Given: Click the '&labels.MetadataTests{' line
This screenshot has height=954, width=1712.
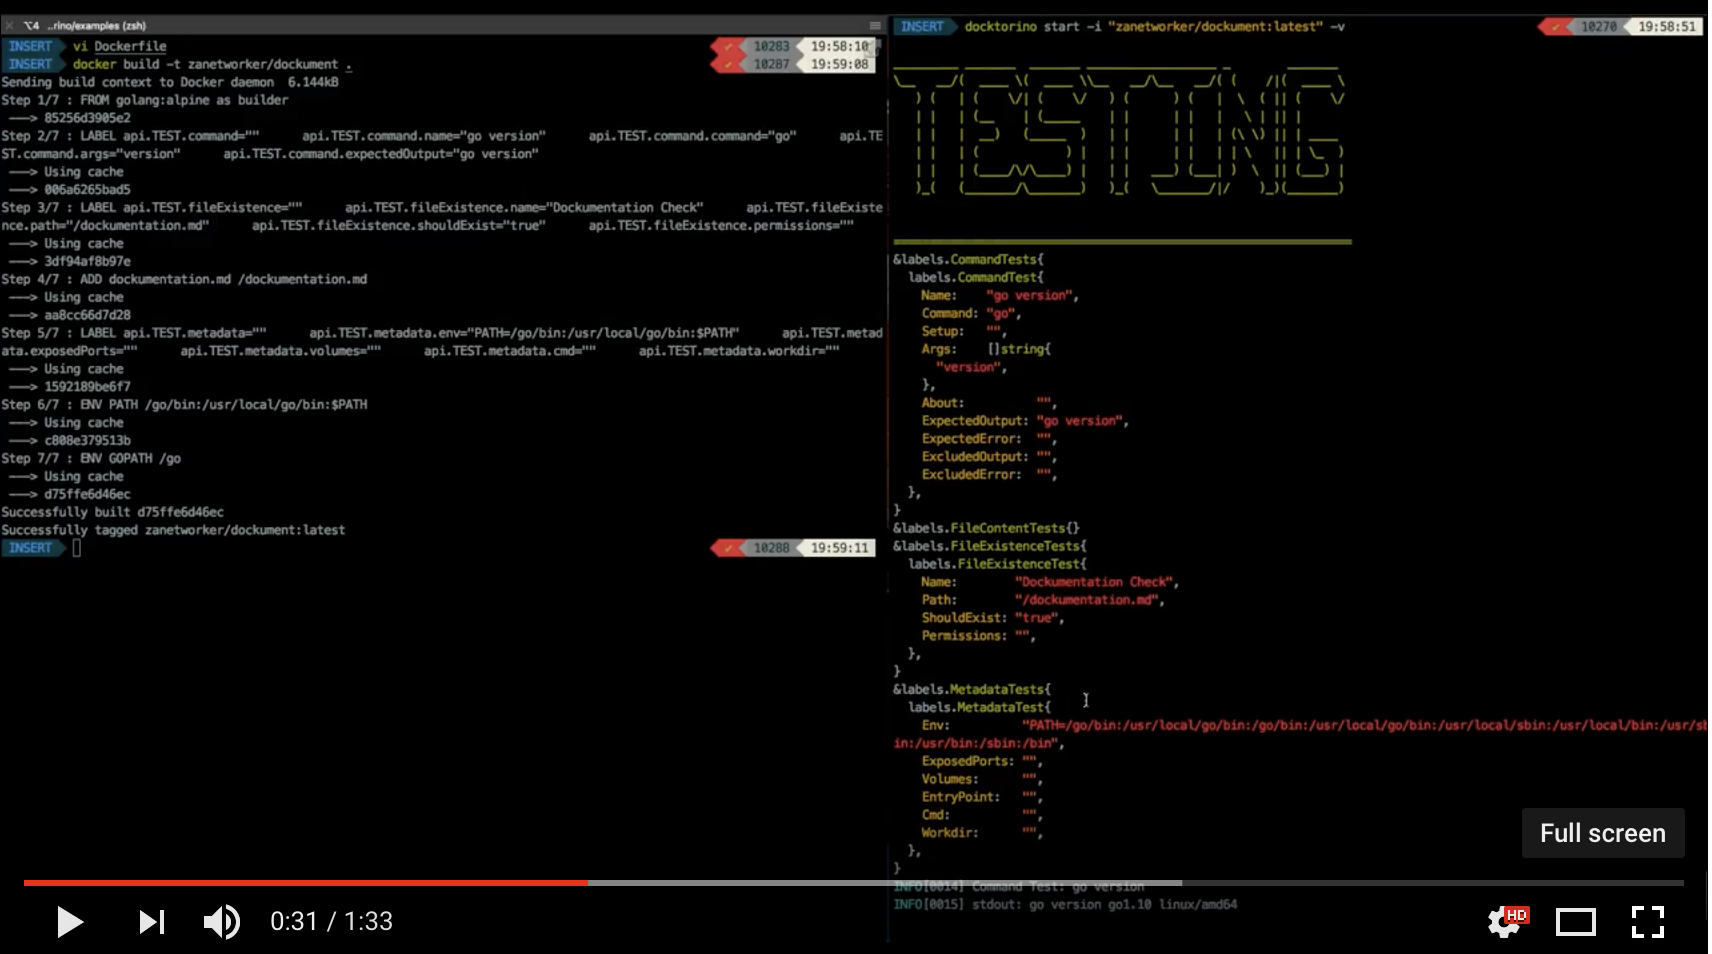Looking at the screenshot, I should 972,689.
